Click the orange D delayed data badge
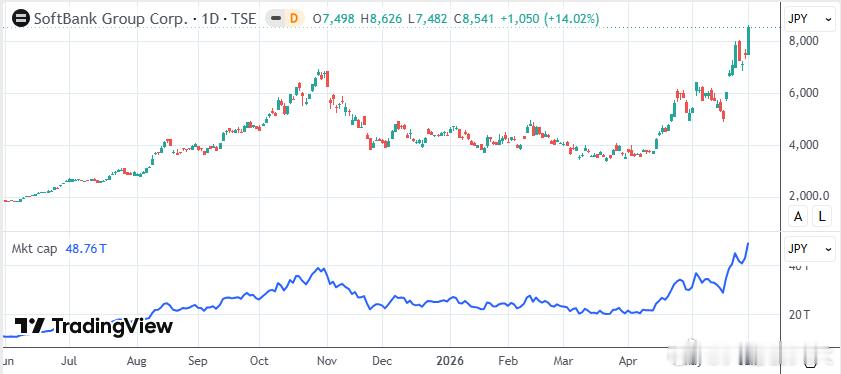This screenshot has height=374, width=841. pos(294,19)
